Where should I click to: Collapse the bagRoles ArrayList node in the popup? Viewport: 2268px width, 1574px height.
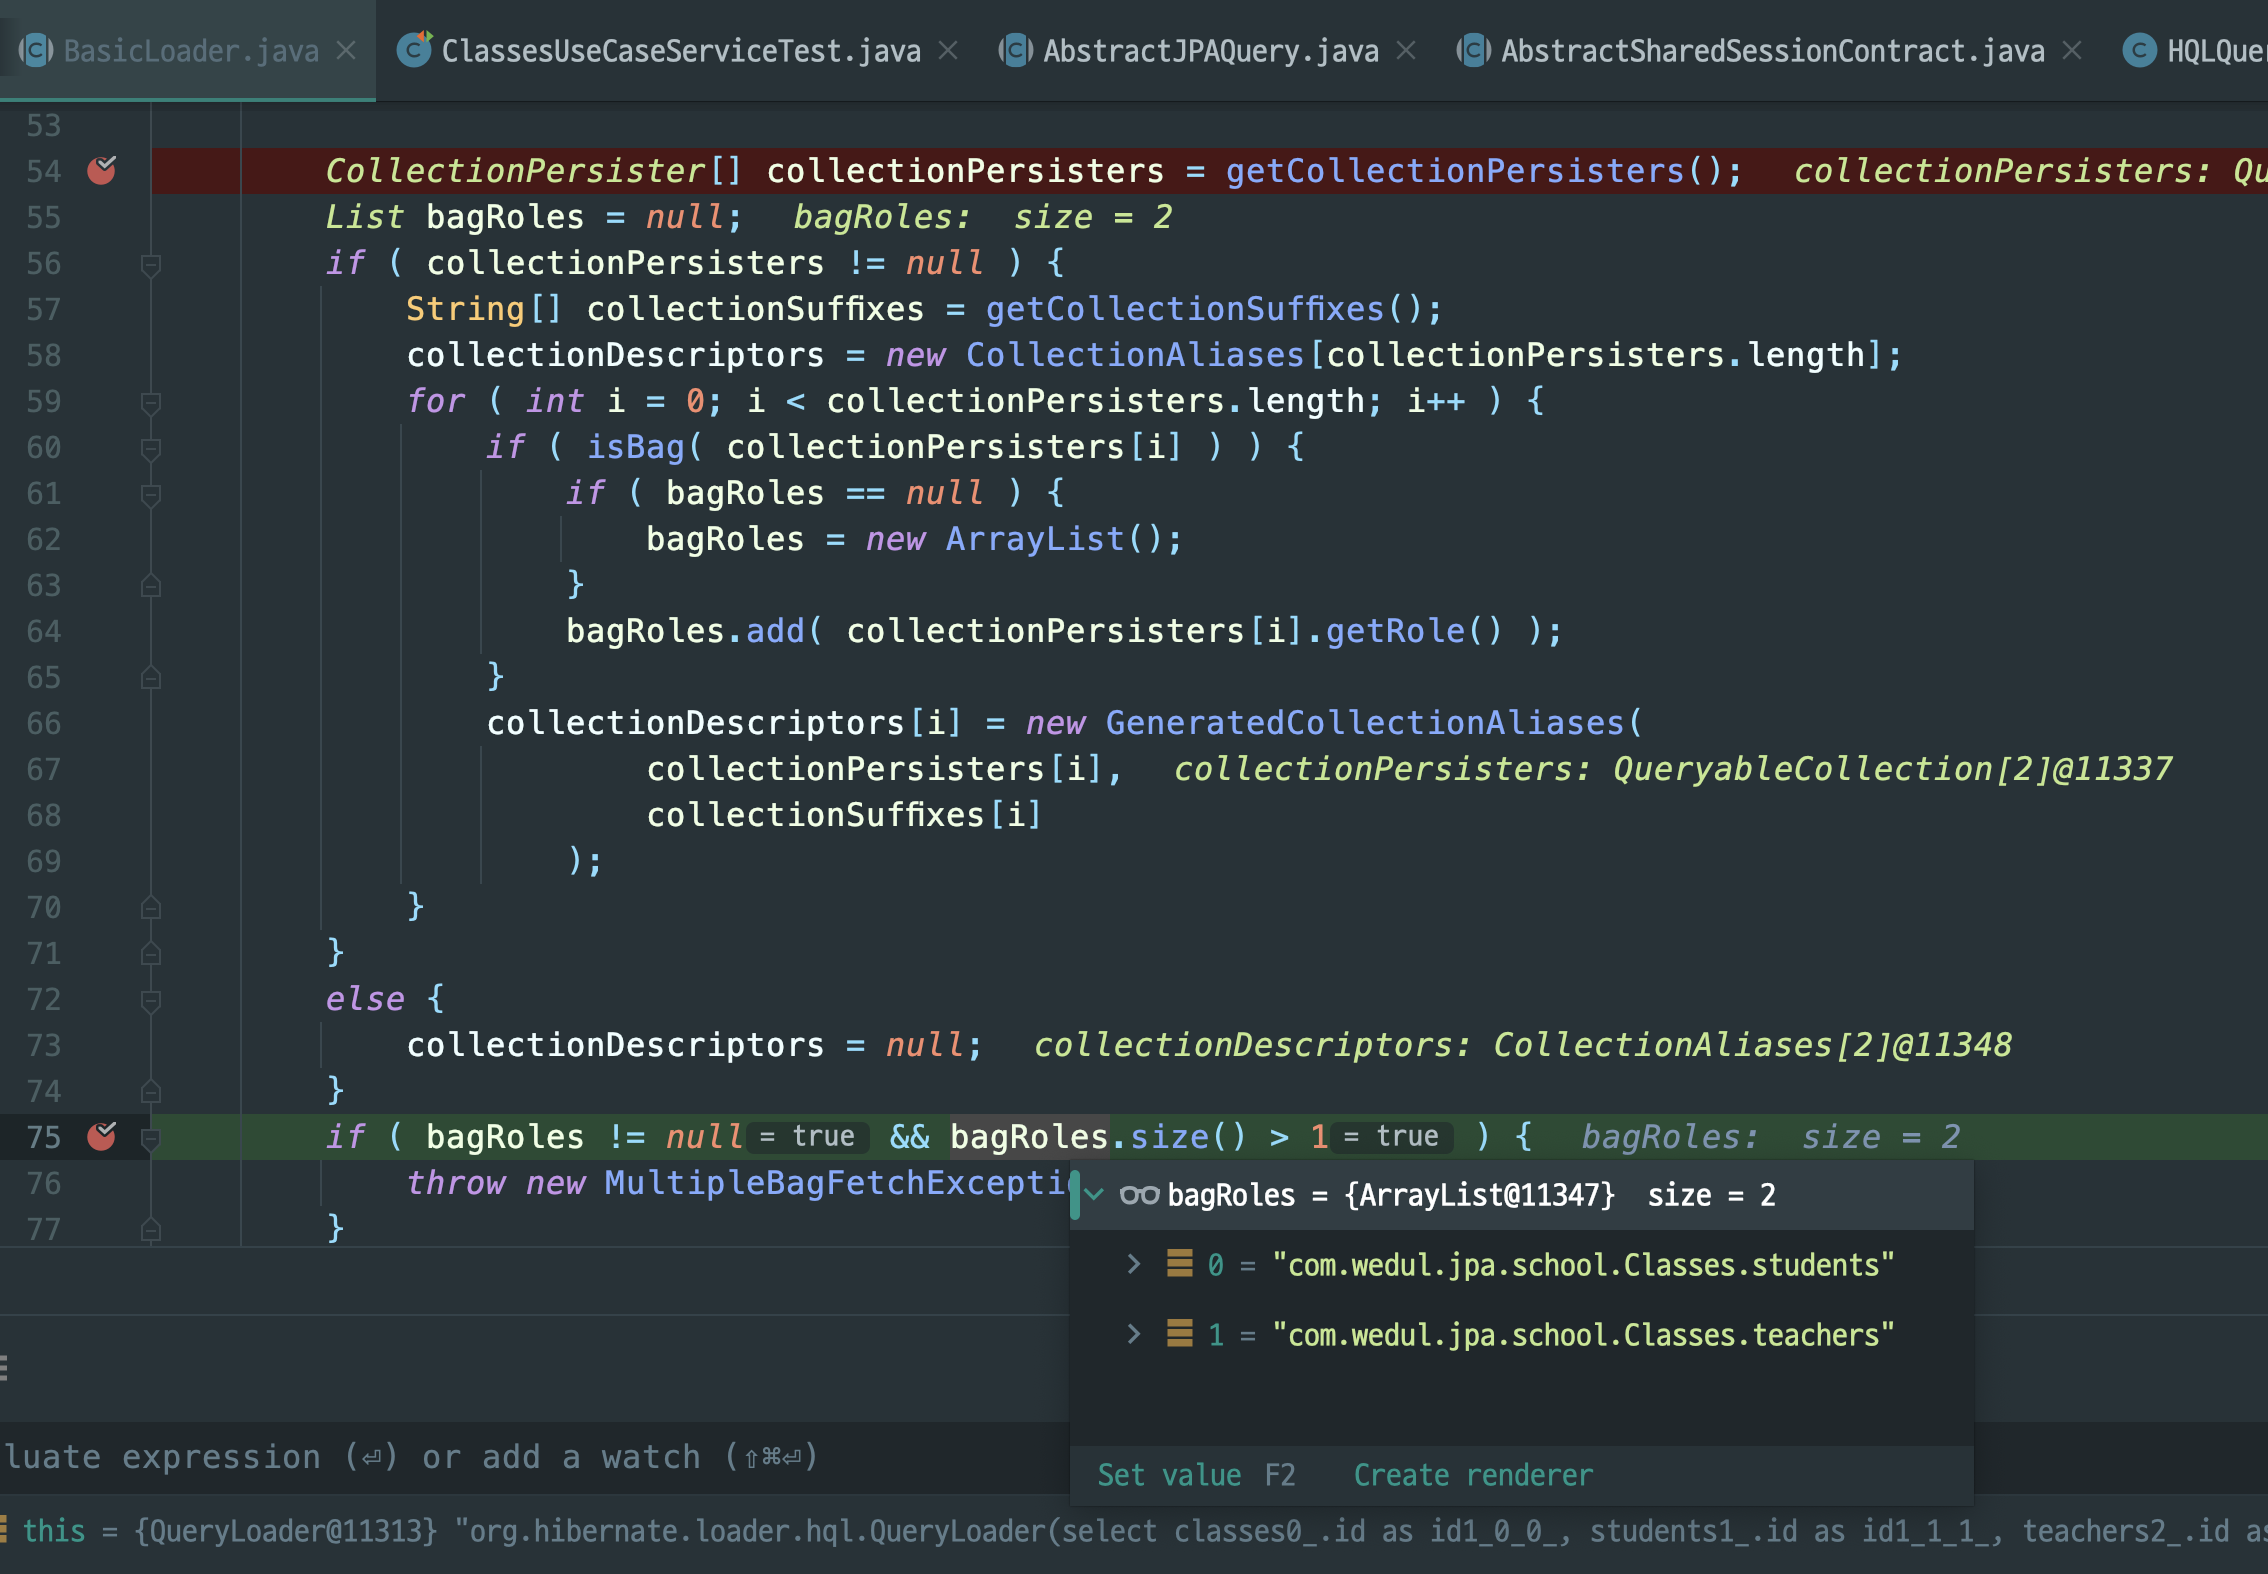point(1095,1195)
